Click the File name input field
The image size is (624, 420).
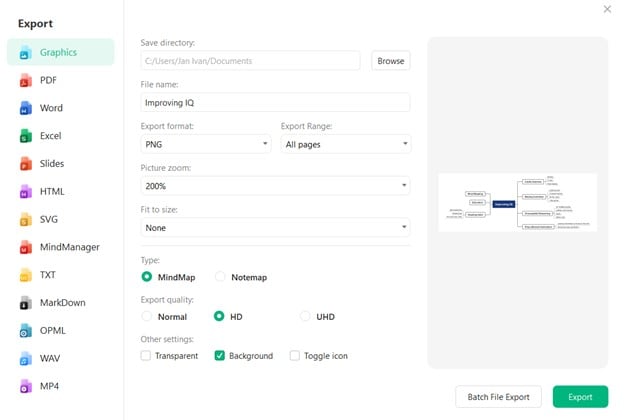tap(275, 103)
